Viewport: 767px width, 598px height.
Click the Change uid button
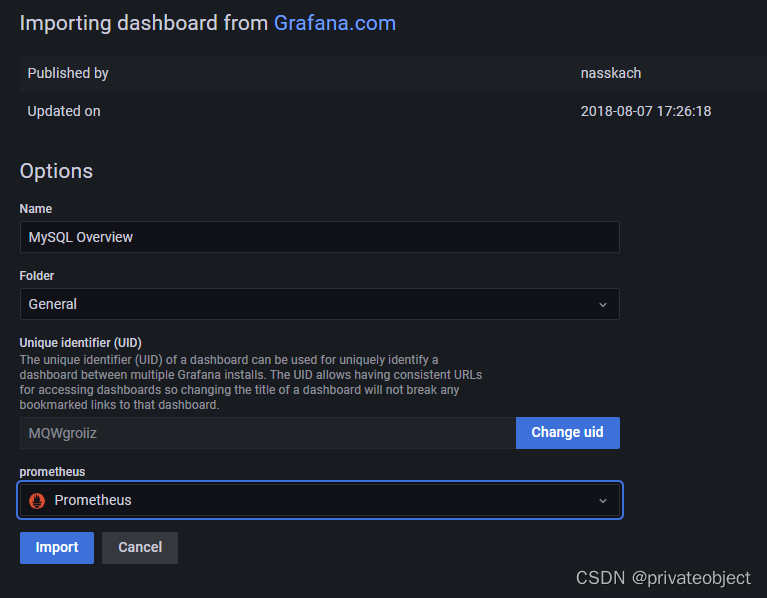(567, 433)
